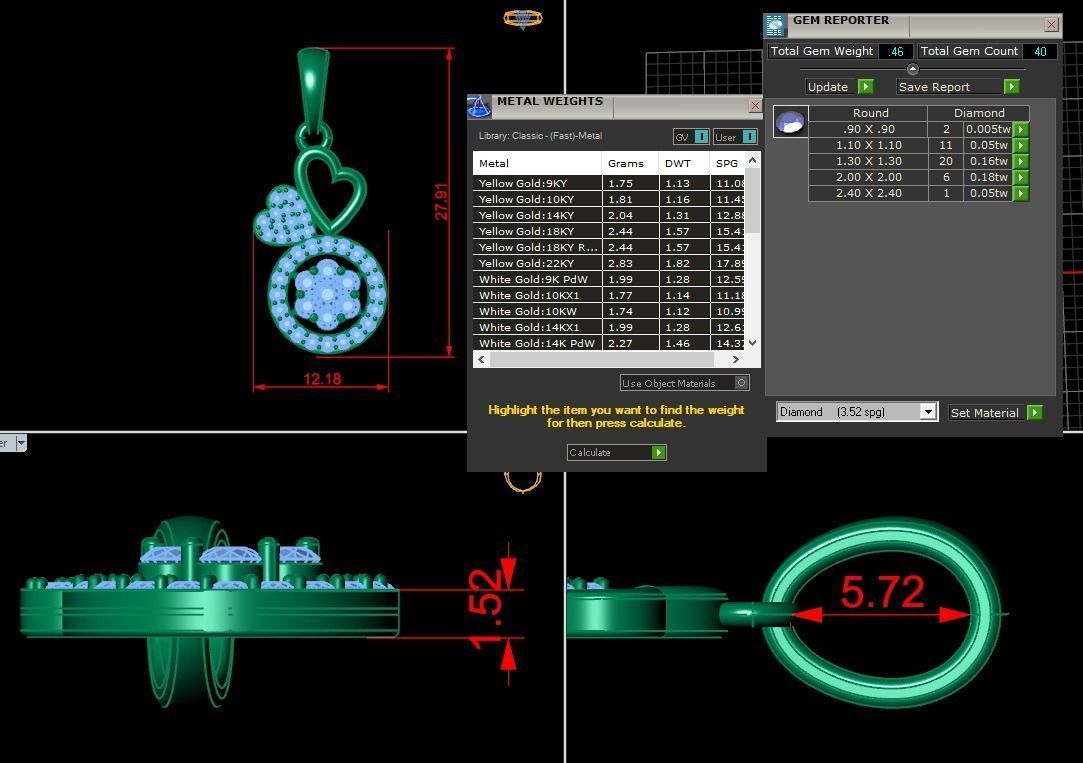
Task: Click the green arrow for 1.10 X 1.10 row
Action: pyautogui.click(x=1021, y=145)
